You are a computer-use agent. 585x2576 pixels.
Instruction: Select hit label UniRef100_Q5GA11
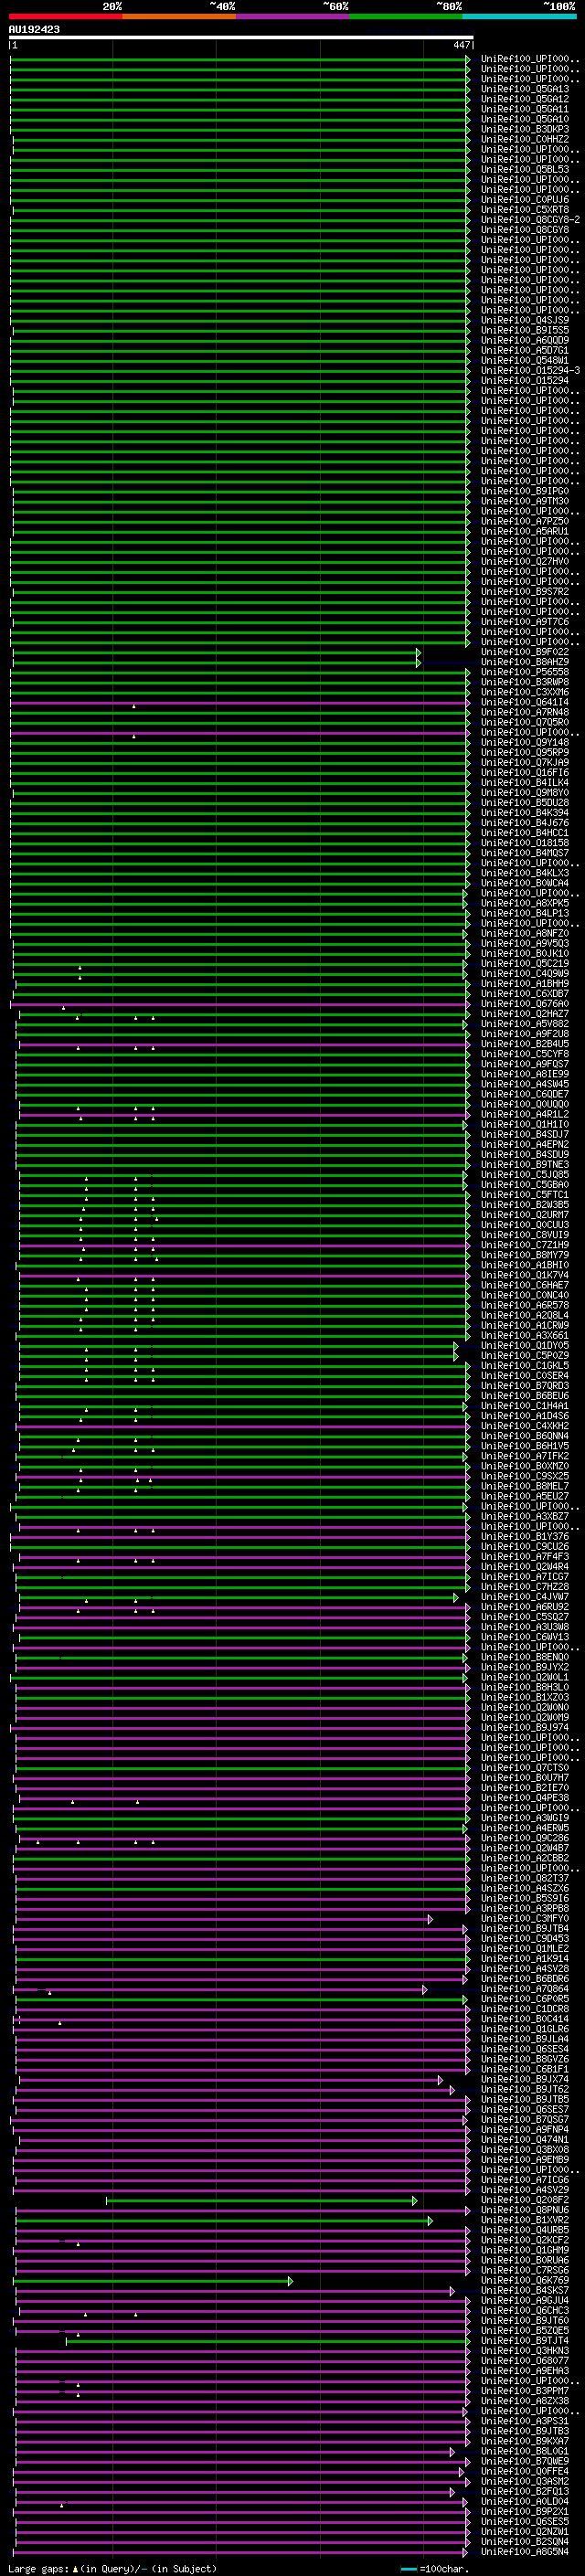click(525, 110)
